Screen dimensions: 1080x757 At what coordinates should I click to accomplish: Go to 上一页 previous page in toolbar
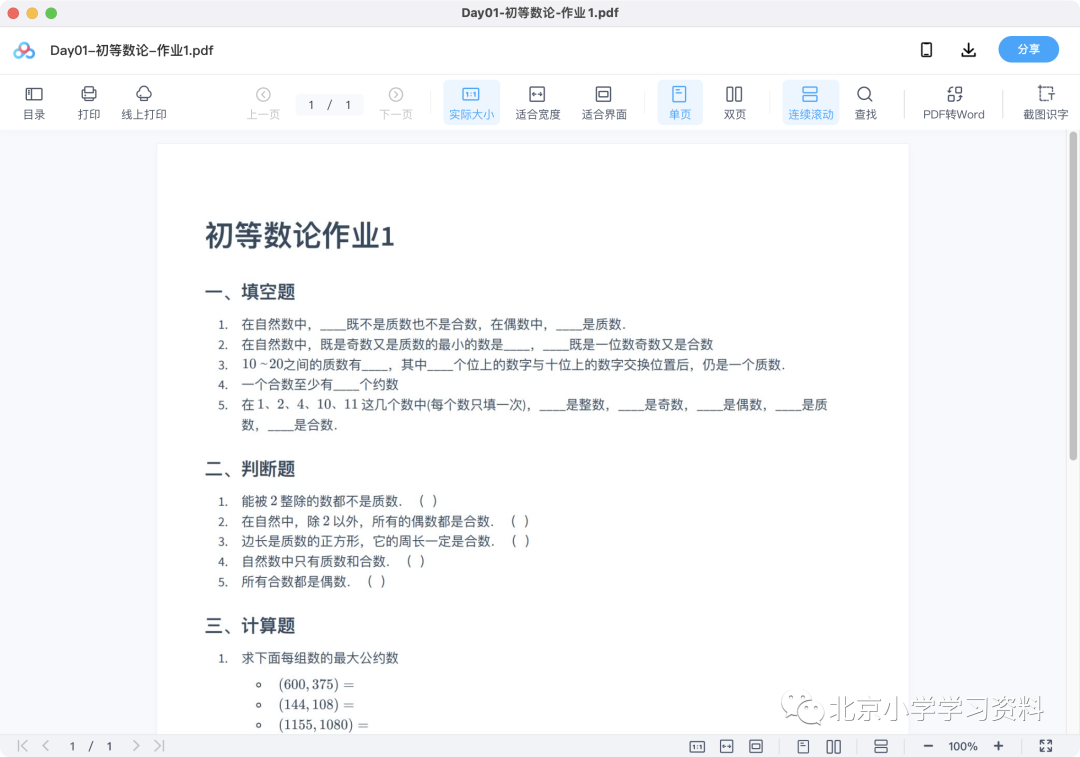(263, 103)
